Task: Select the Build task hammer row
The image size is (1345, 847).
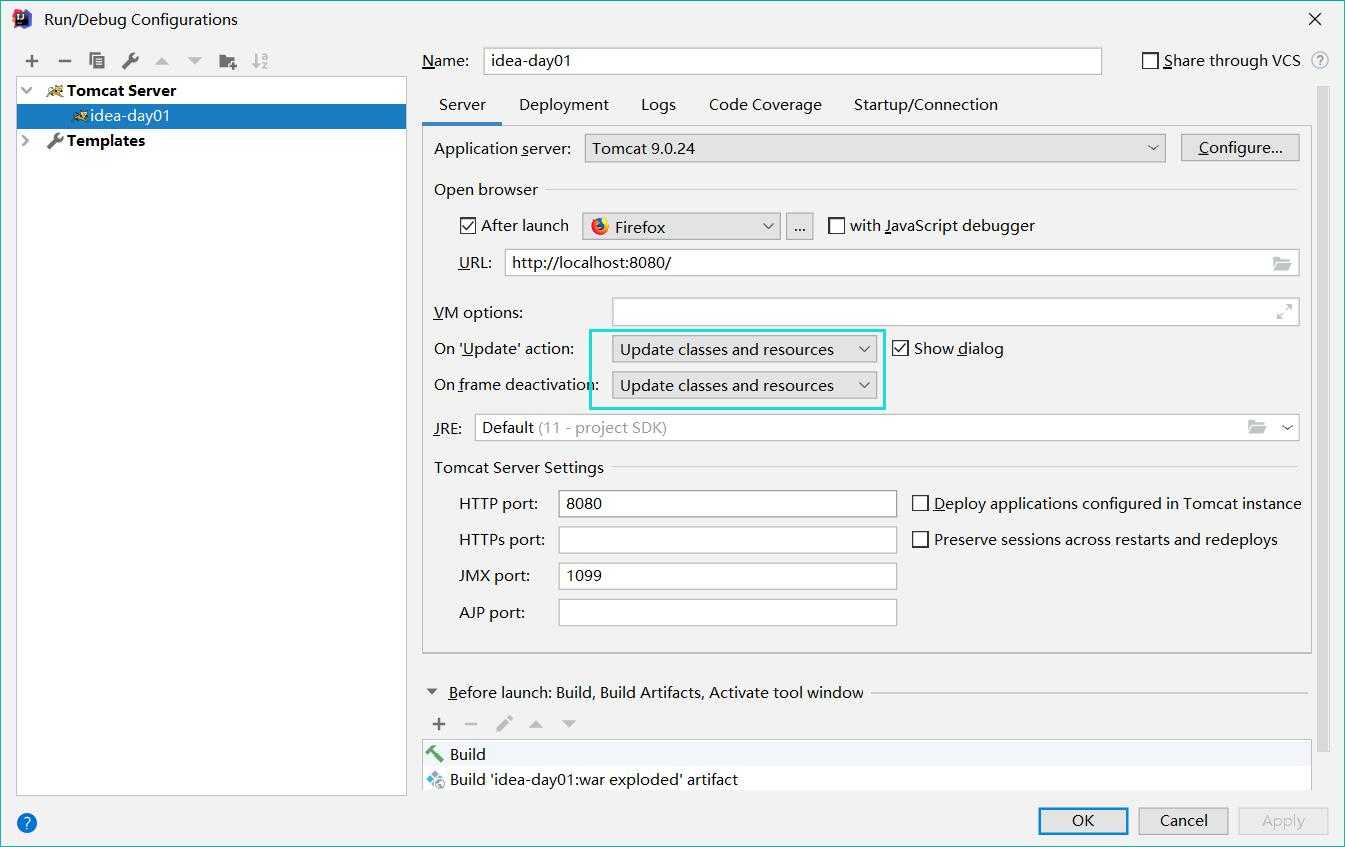Action: click(866, 754)
